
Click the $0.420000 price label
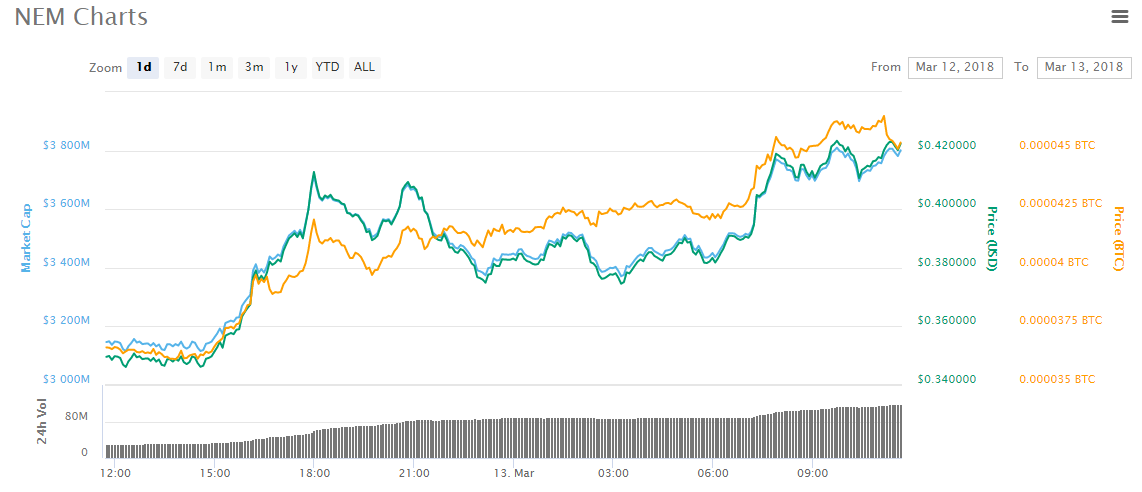pyautogui.click(x=947, y=145)
